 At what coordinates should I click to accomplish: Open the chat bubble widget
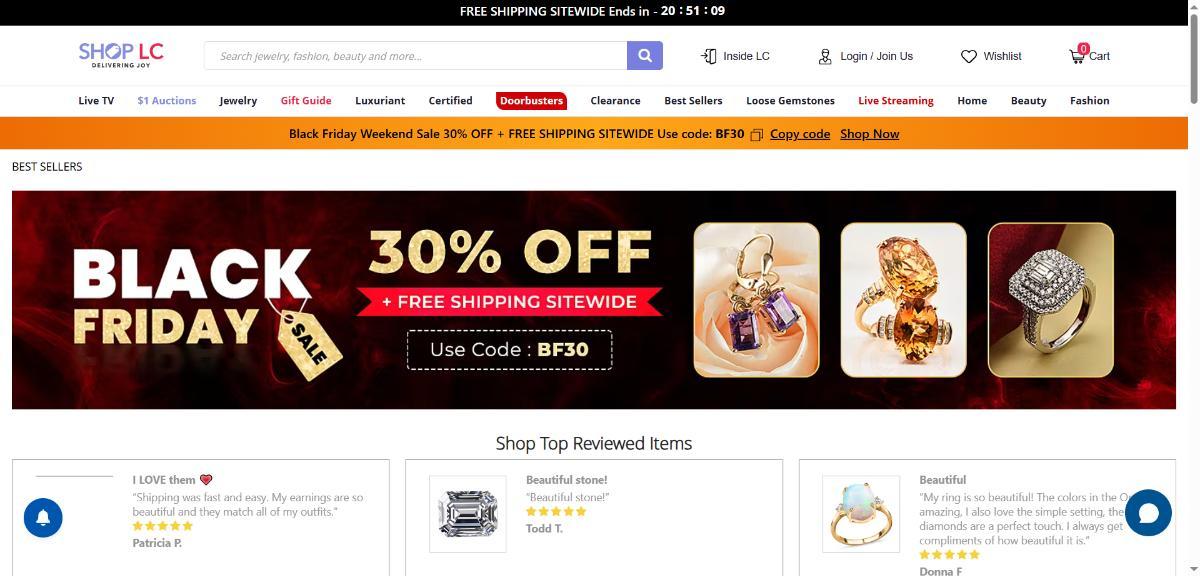tap(1148, 513)
